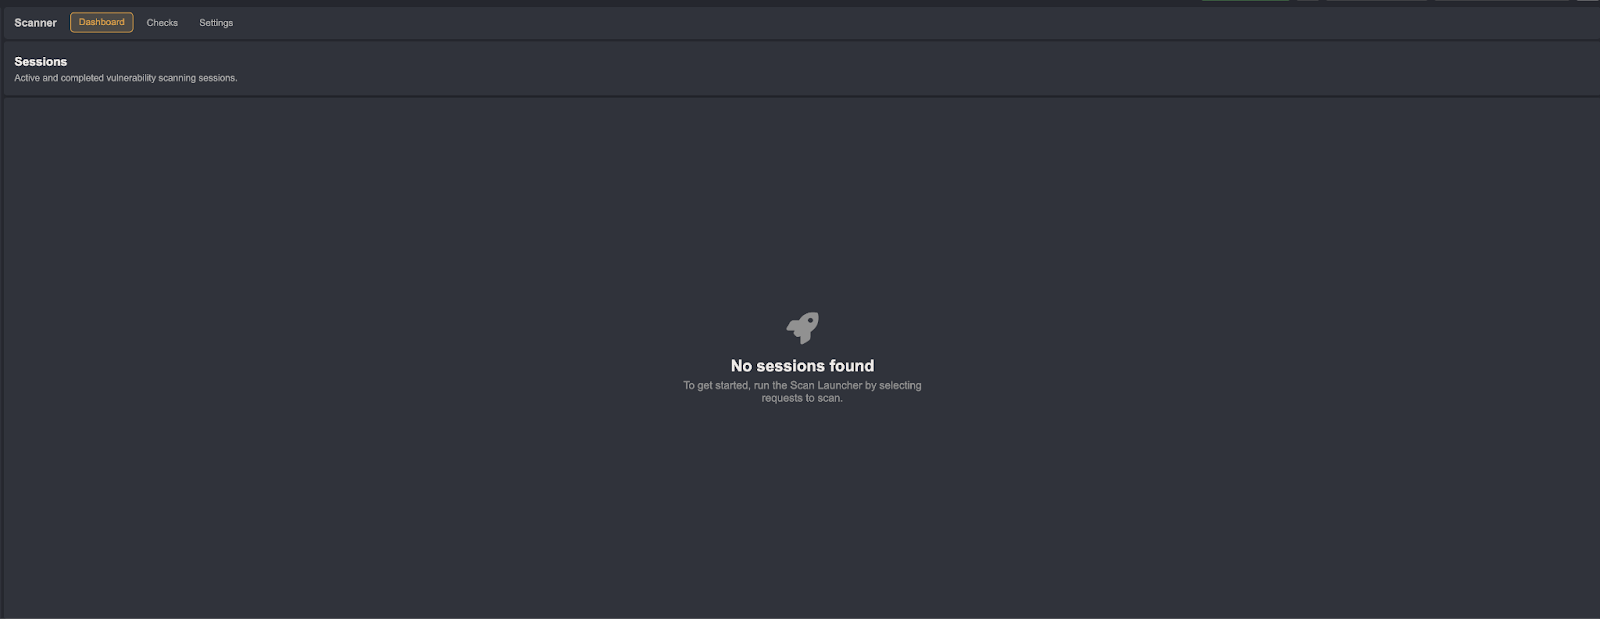This screenshot has width=1600, height=619.
Task: Click the Scanner title label
Action: 35,22
